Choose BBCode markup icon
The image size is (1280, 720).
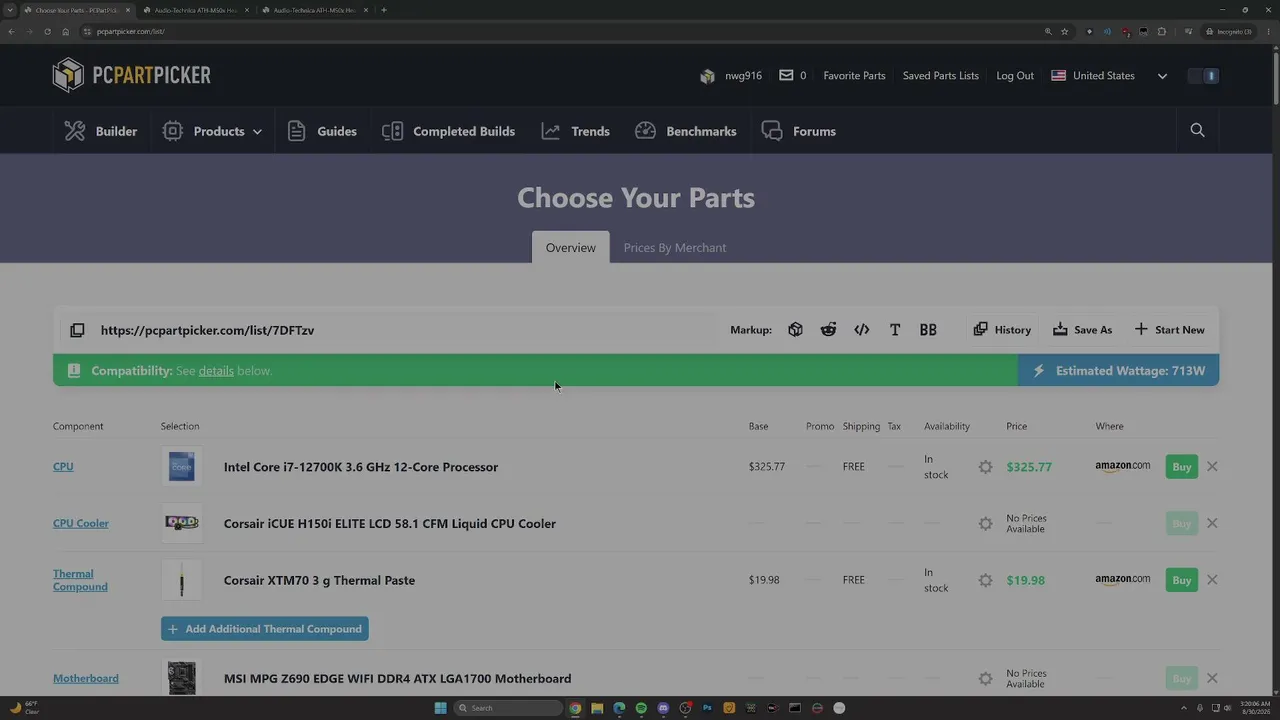click(x=928, y=330)
